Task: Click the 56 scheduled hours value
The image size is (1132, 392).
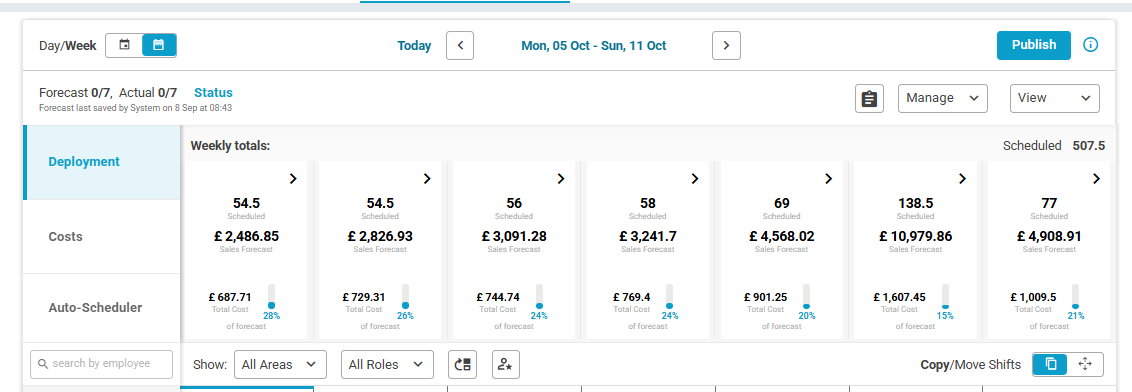Action: click(x=514, y=204)
